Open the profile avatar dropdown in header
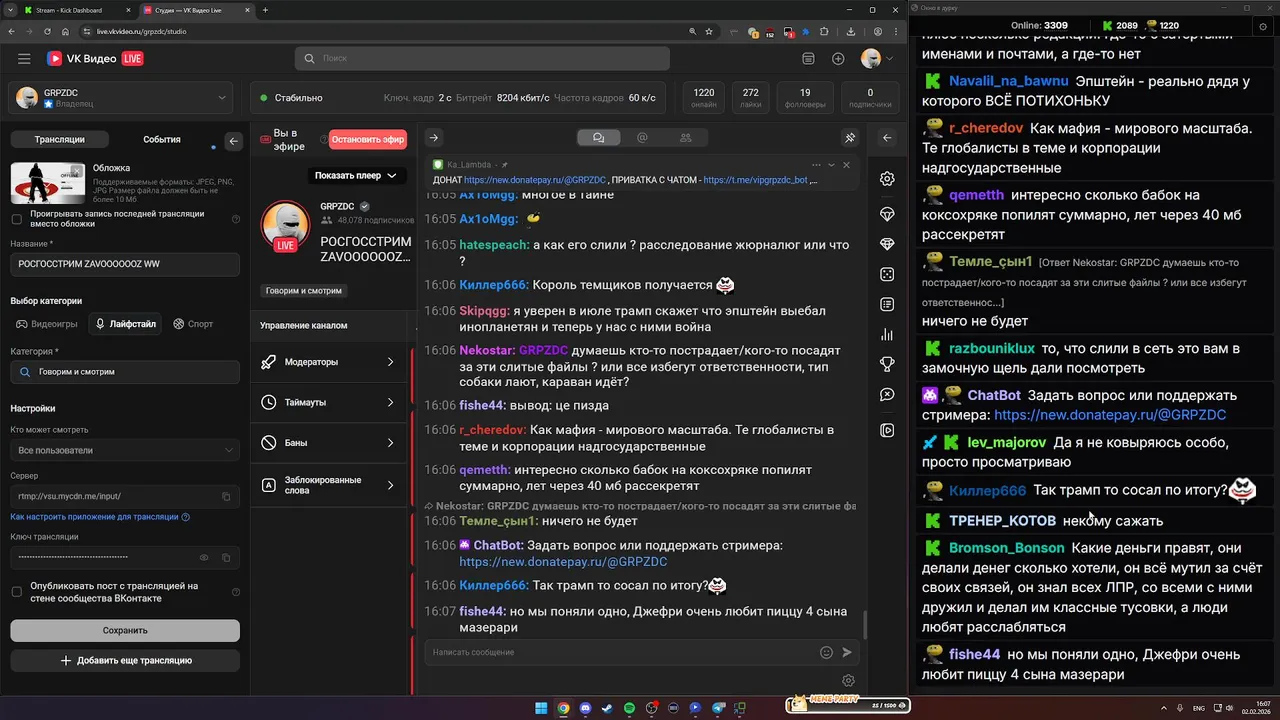Screen dimensions: 1280x720 [x=878, y=59]
